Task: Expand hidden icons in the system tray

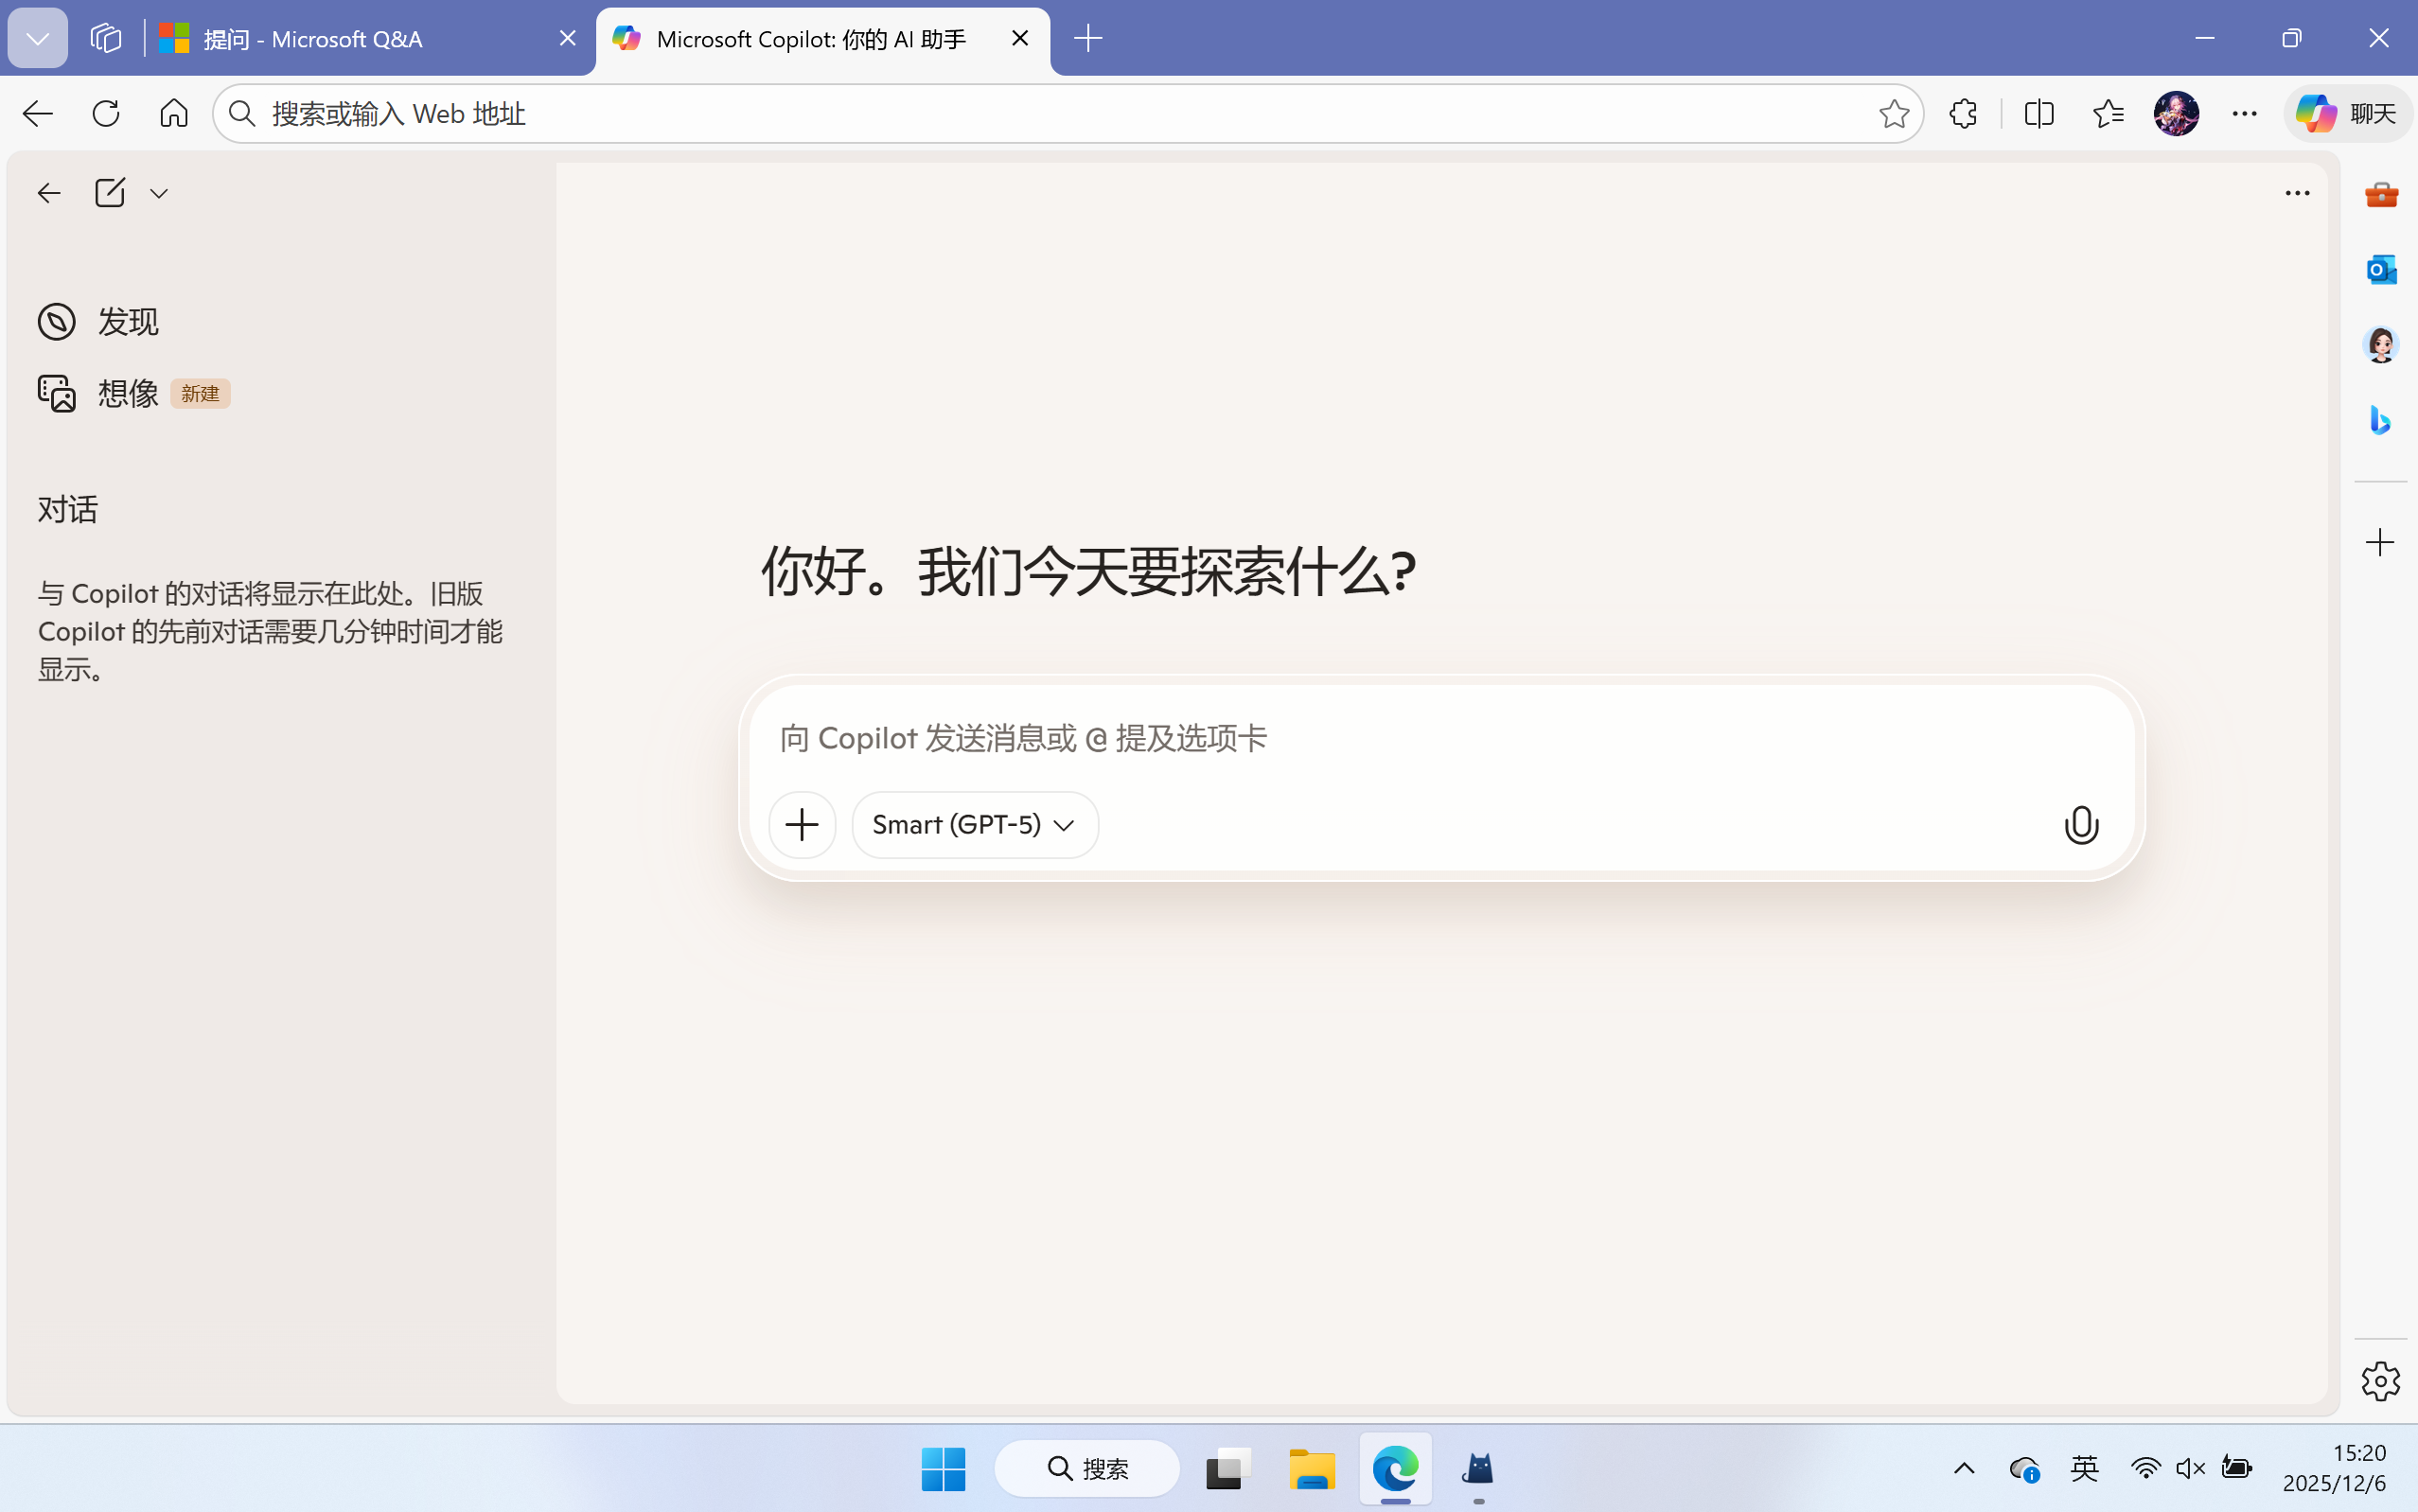Action: [x=1962, y=1469]
